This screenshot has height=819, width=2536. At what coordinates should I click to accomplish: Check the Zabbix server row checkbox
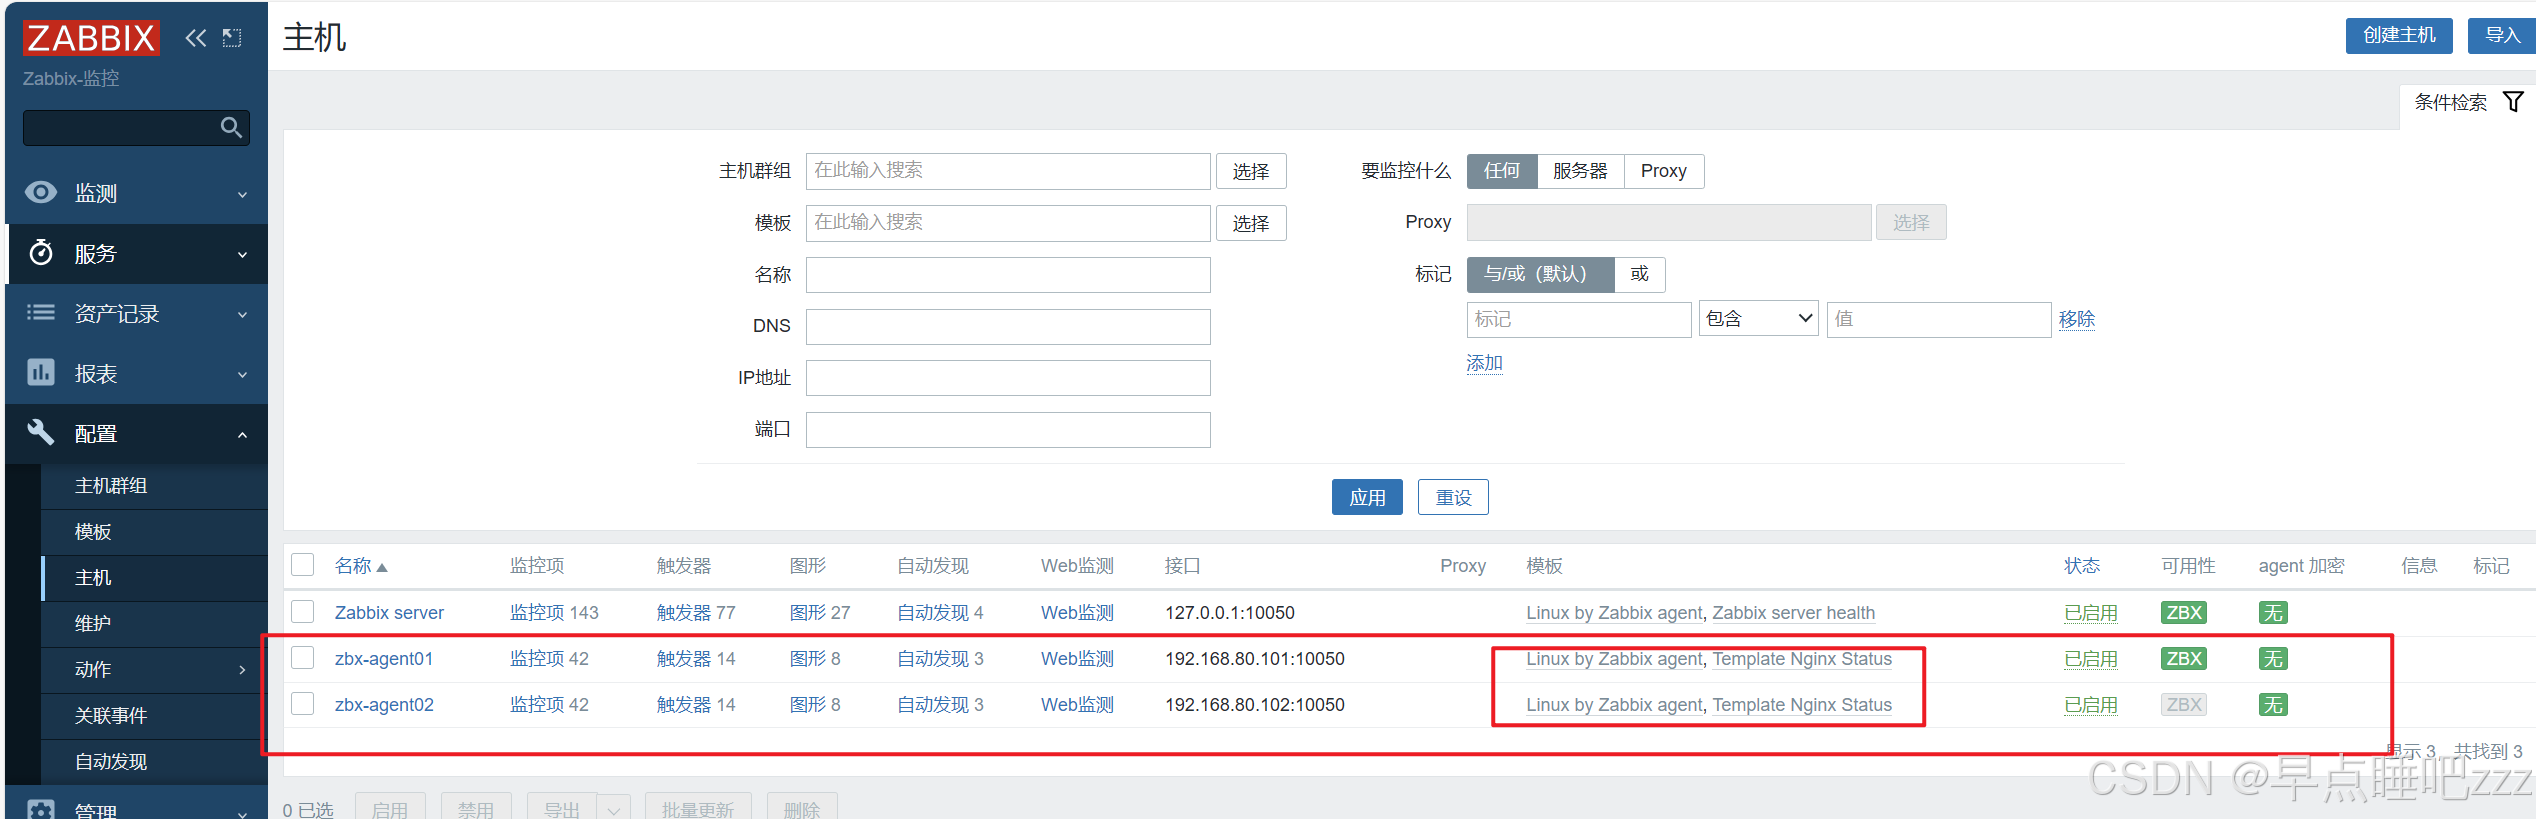click(x=303, y=612)
